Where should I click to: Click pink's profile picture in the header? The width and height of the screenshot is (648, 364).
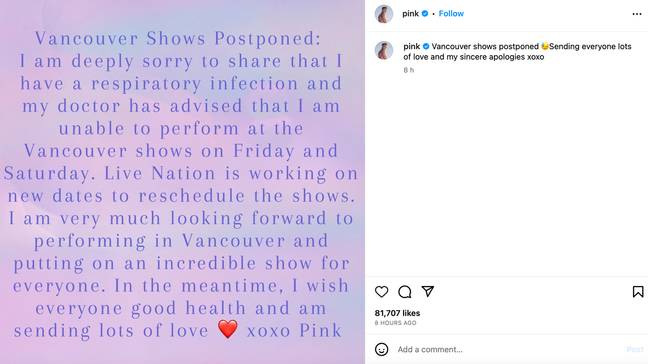click(384, 14)
